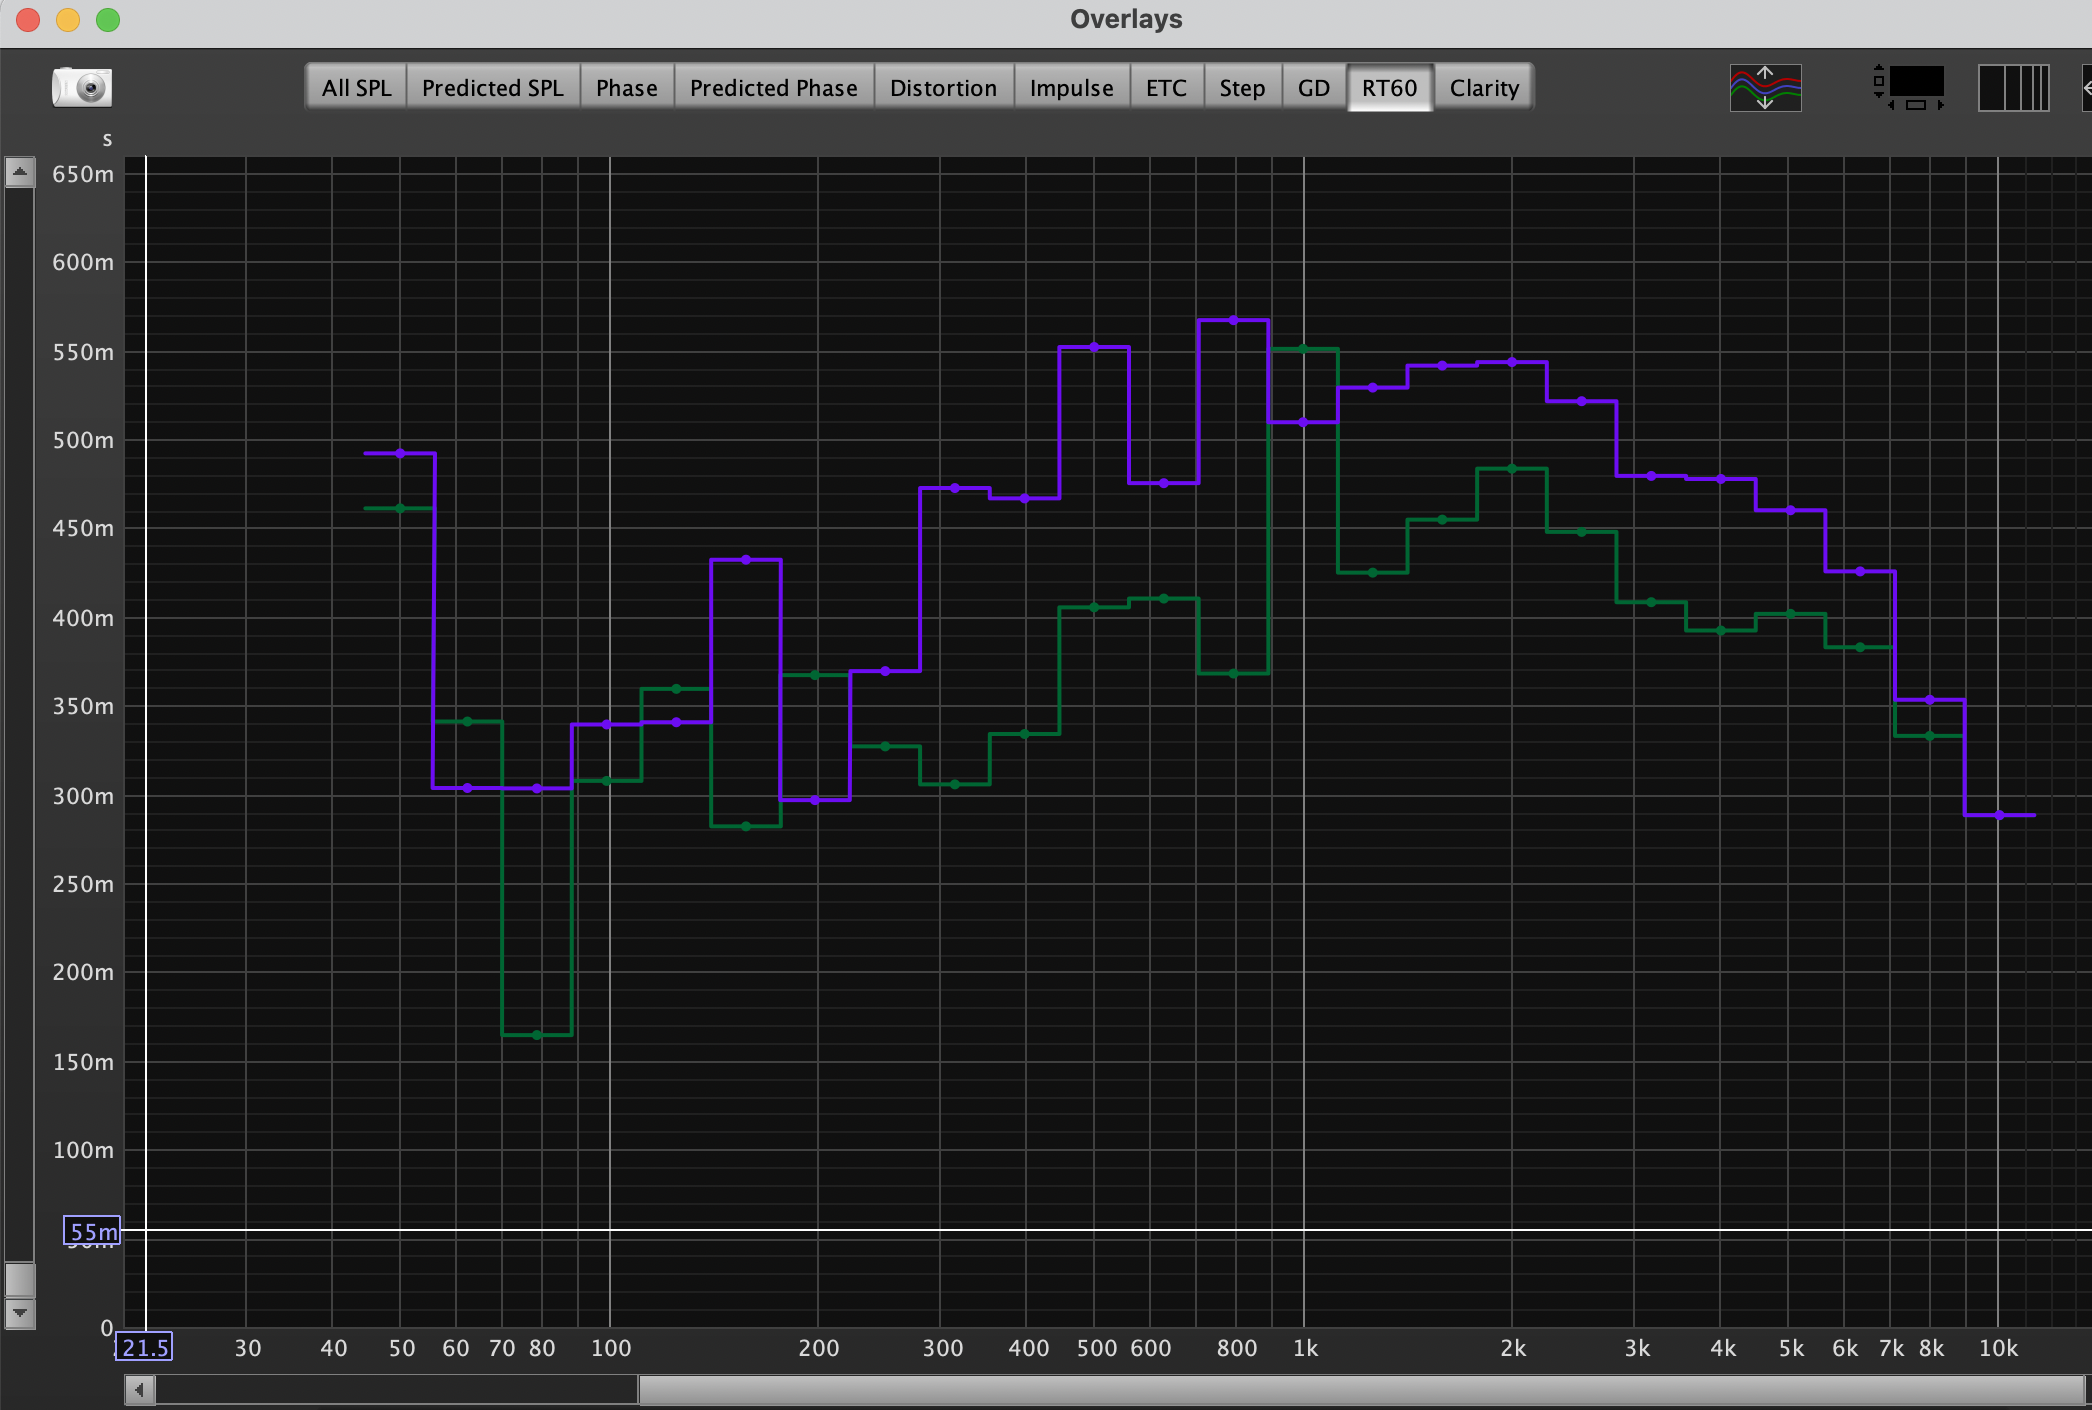This screenshot has height=1410, width=2092.
Task: Click the frequency axis log/linear icon
Action: point(2013,88)
